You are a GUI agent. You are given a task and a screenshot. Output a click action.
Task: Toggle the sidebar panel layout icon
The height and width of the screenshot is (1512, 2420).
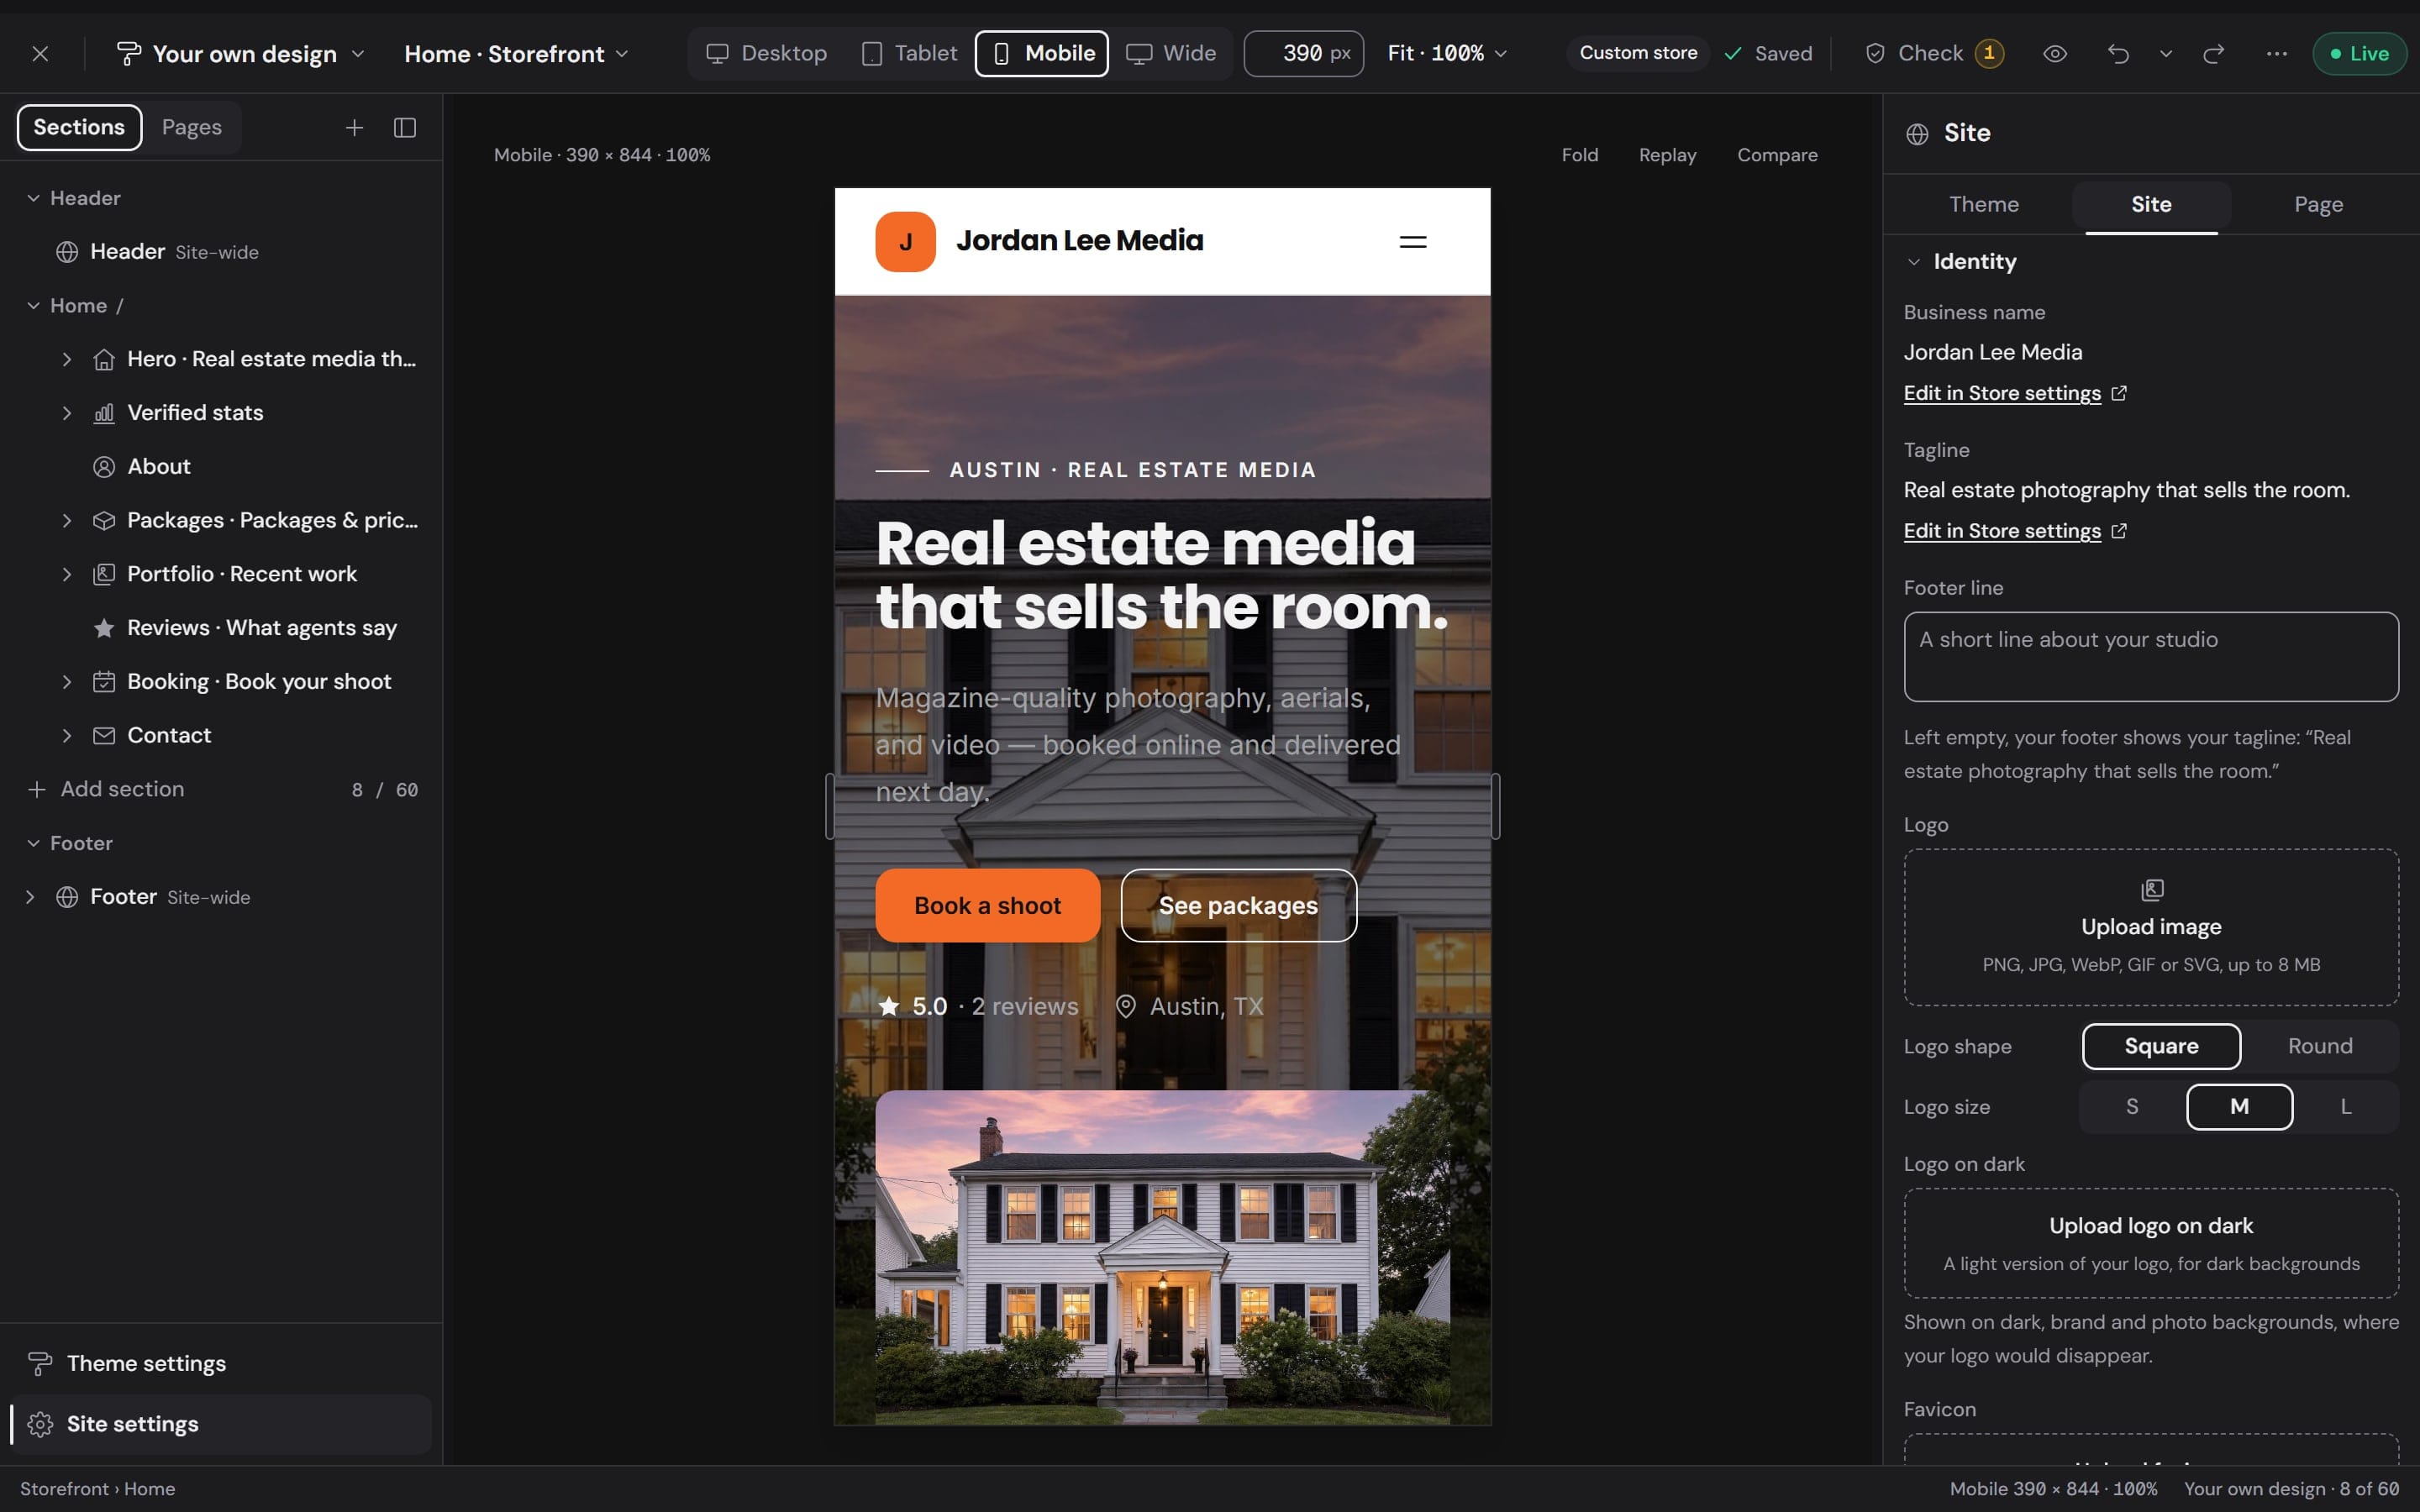click(405, 128)
